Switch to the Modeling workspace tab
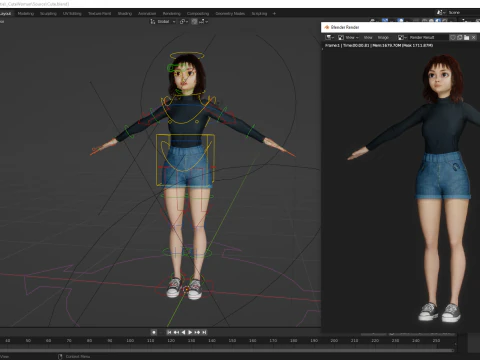This screenshot has height=360, width=480. click(26, 14)
